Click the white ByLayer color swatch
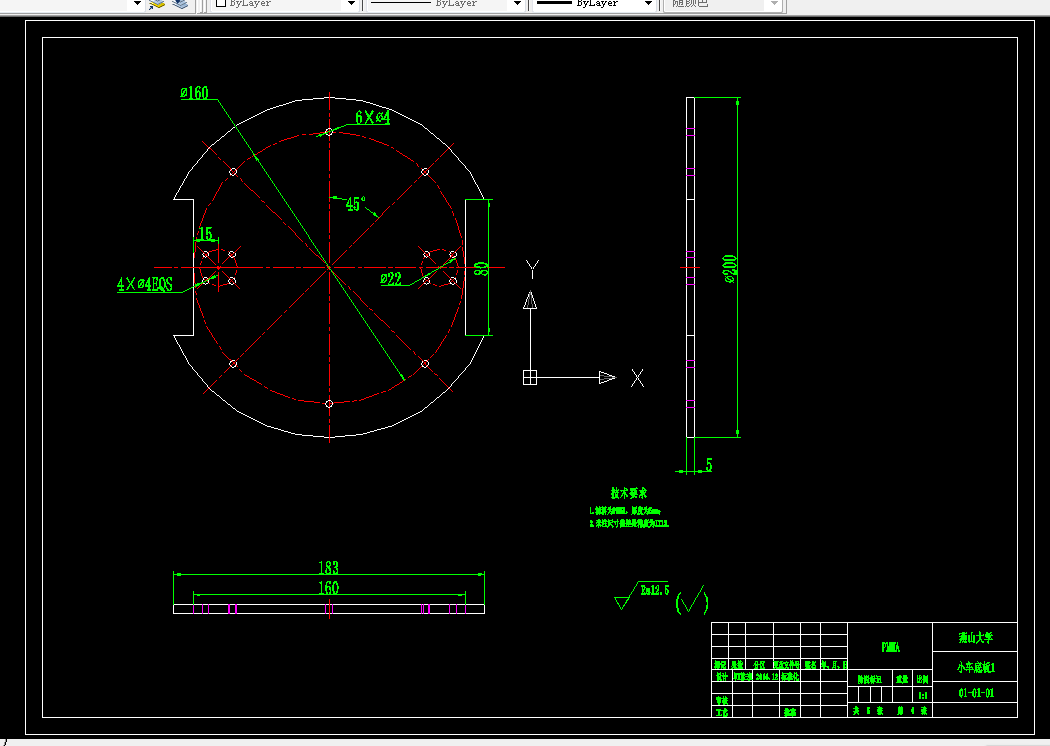The height and width of the screenshot is (746, 1050). click(x=220, y=3)
